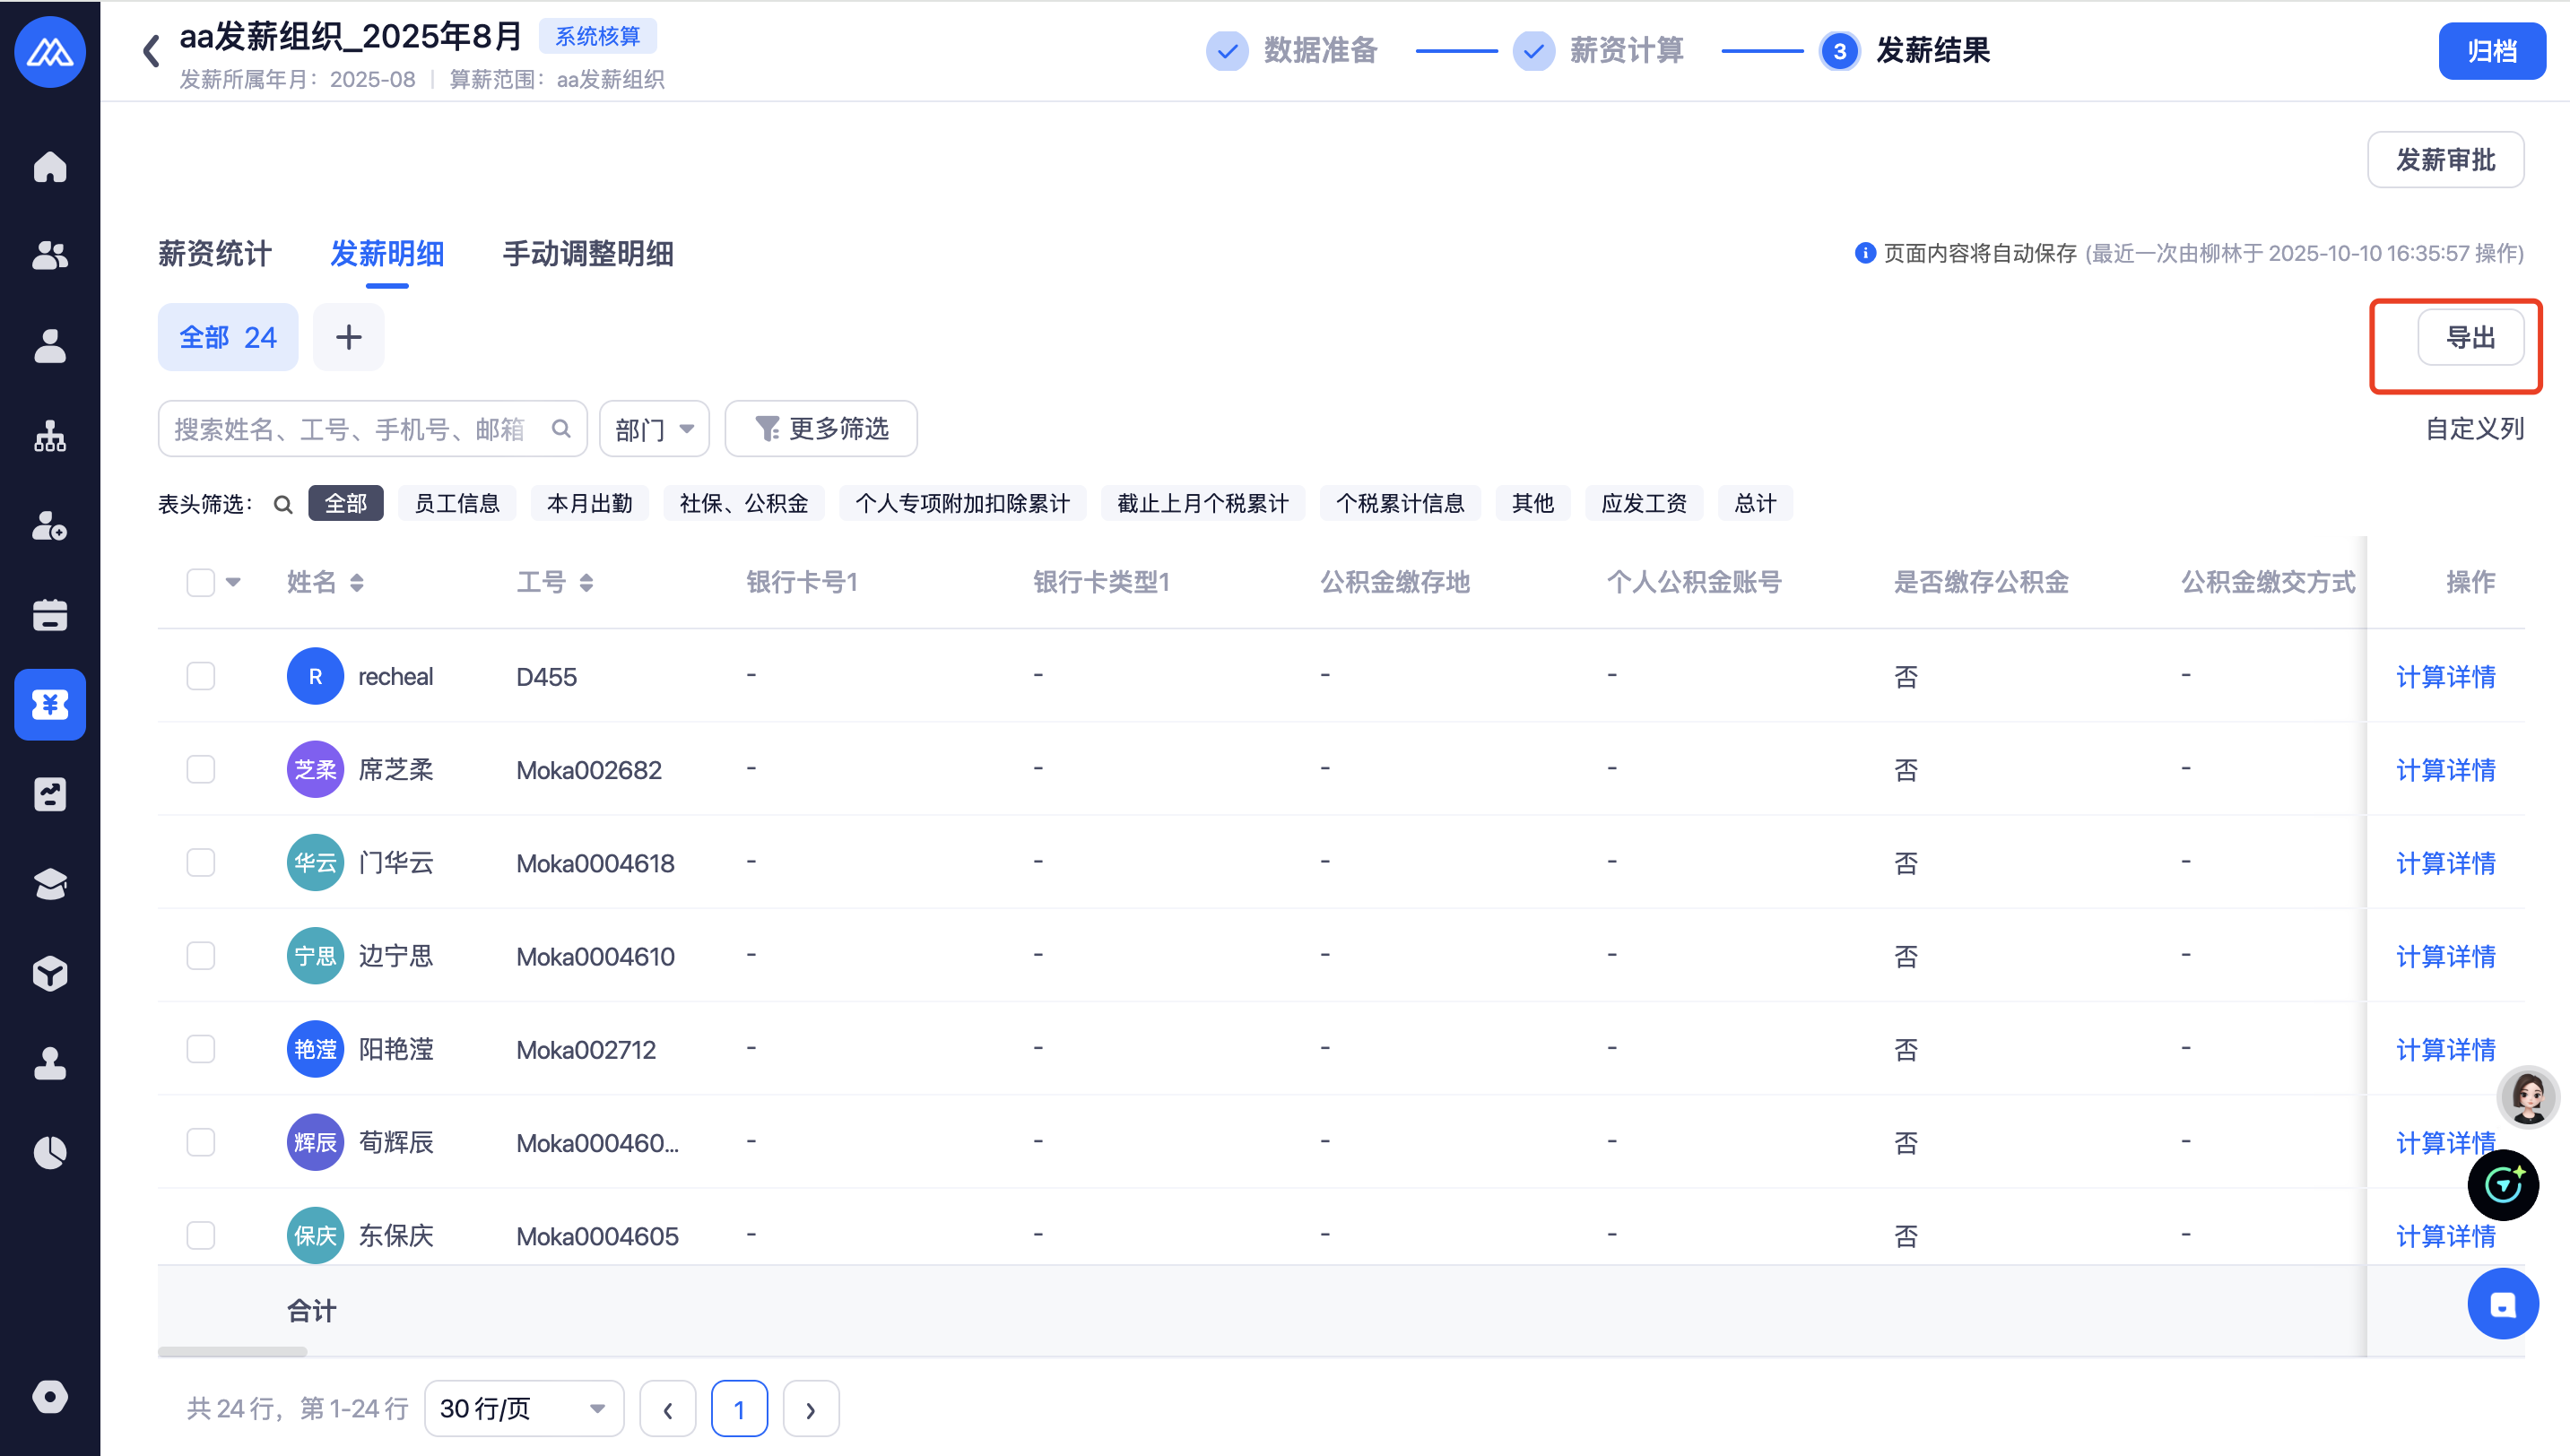Switch to the 手动调整明细 tab

[x=587, y=254]
